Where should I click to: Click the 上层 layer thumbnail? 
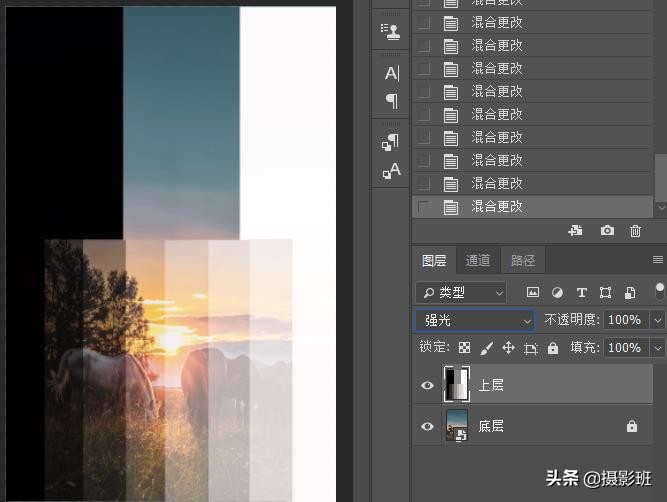coord(457,384)
